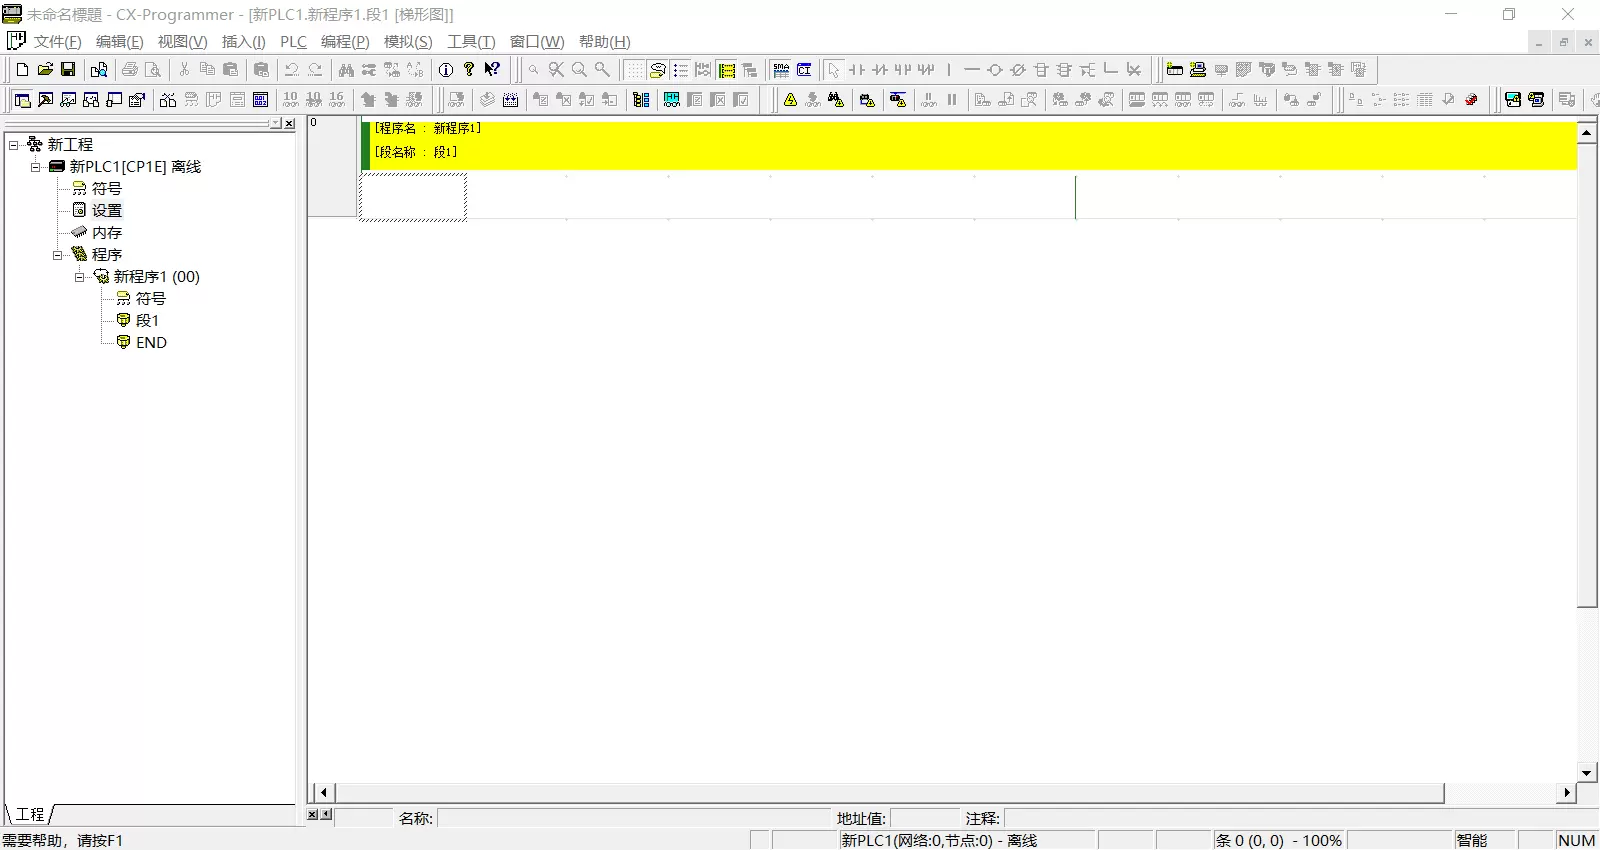Toggle the Project Workspace view icon
The height and width of the screenshot is (850, 1600).
click(22, 99)
